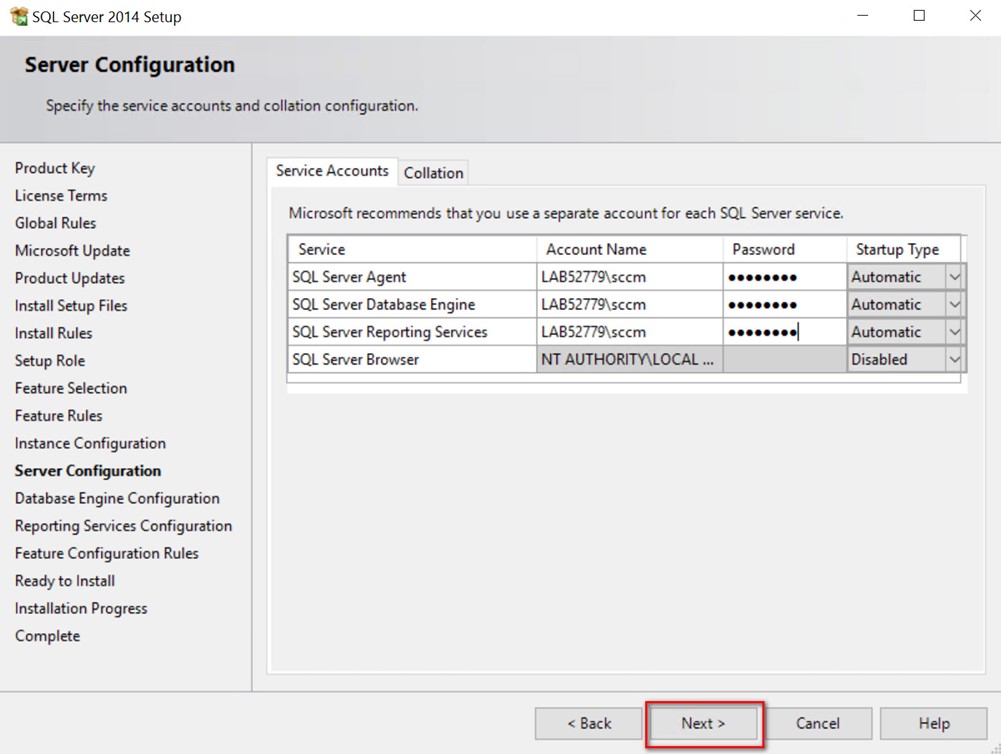Minimize the SQL Server 2014 Setup window
This screenshot has height=754, width=1001.
click(862, 15)
